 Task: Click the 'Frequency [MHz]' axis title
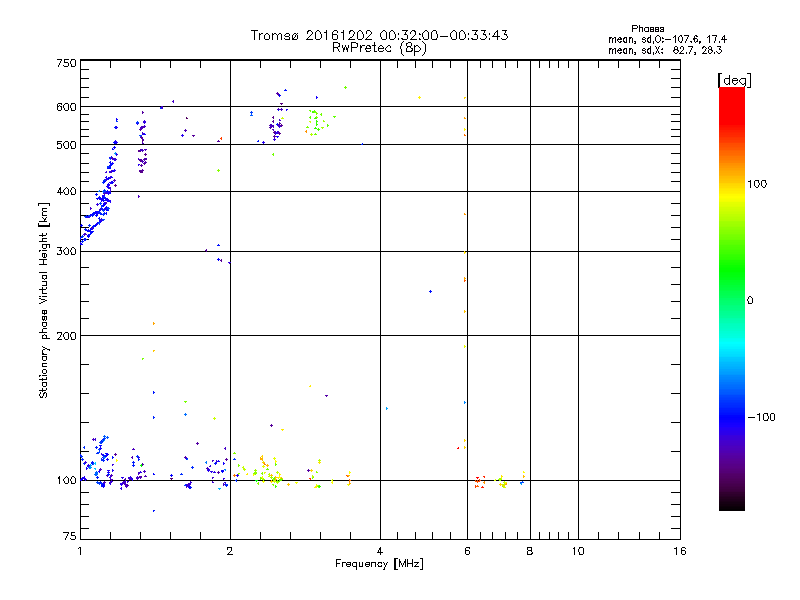coord(379,564)
